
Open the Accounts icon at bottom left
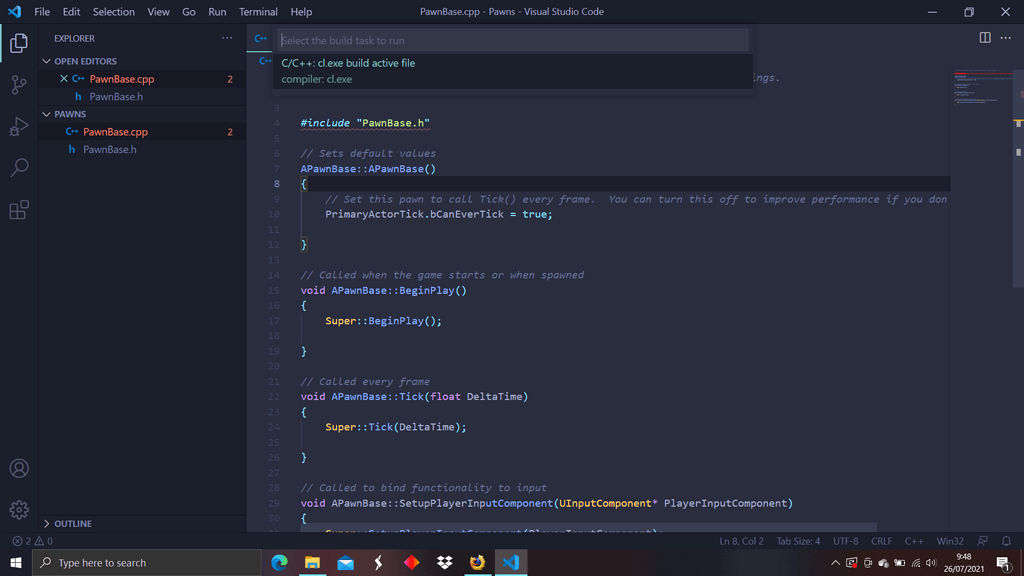click(18, 467)
